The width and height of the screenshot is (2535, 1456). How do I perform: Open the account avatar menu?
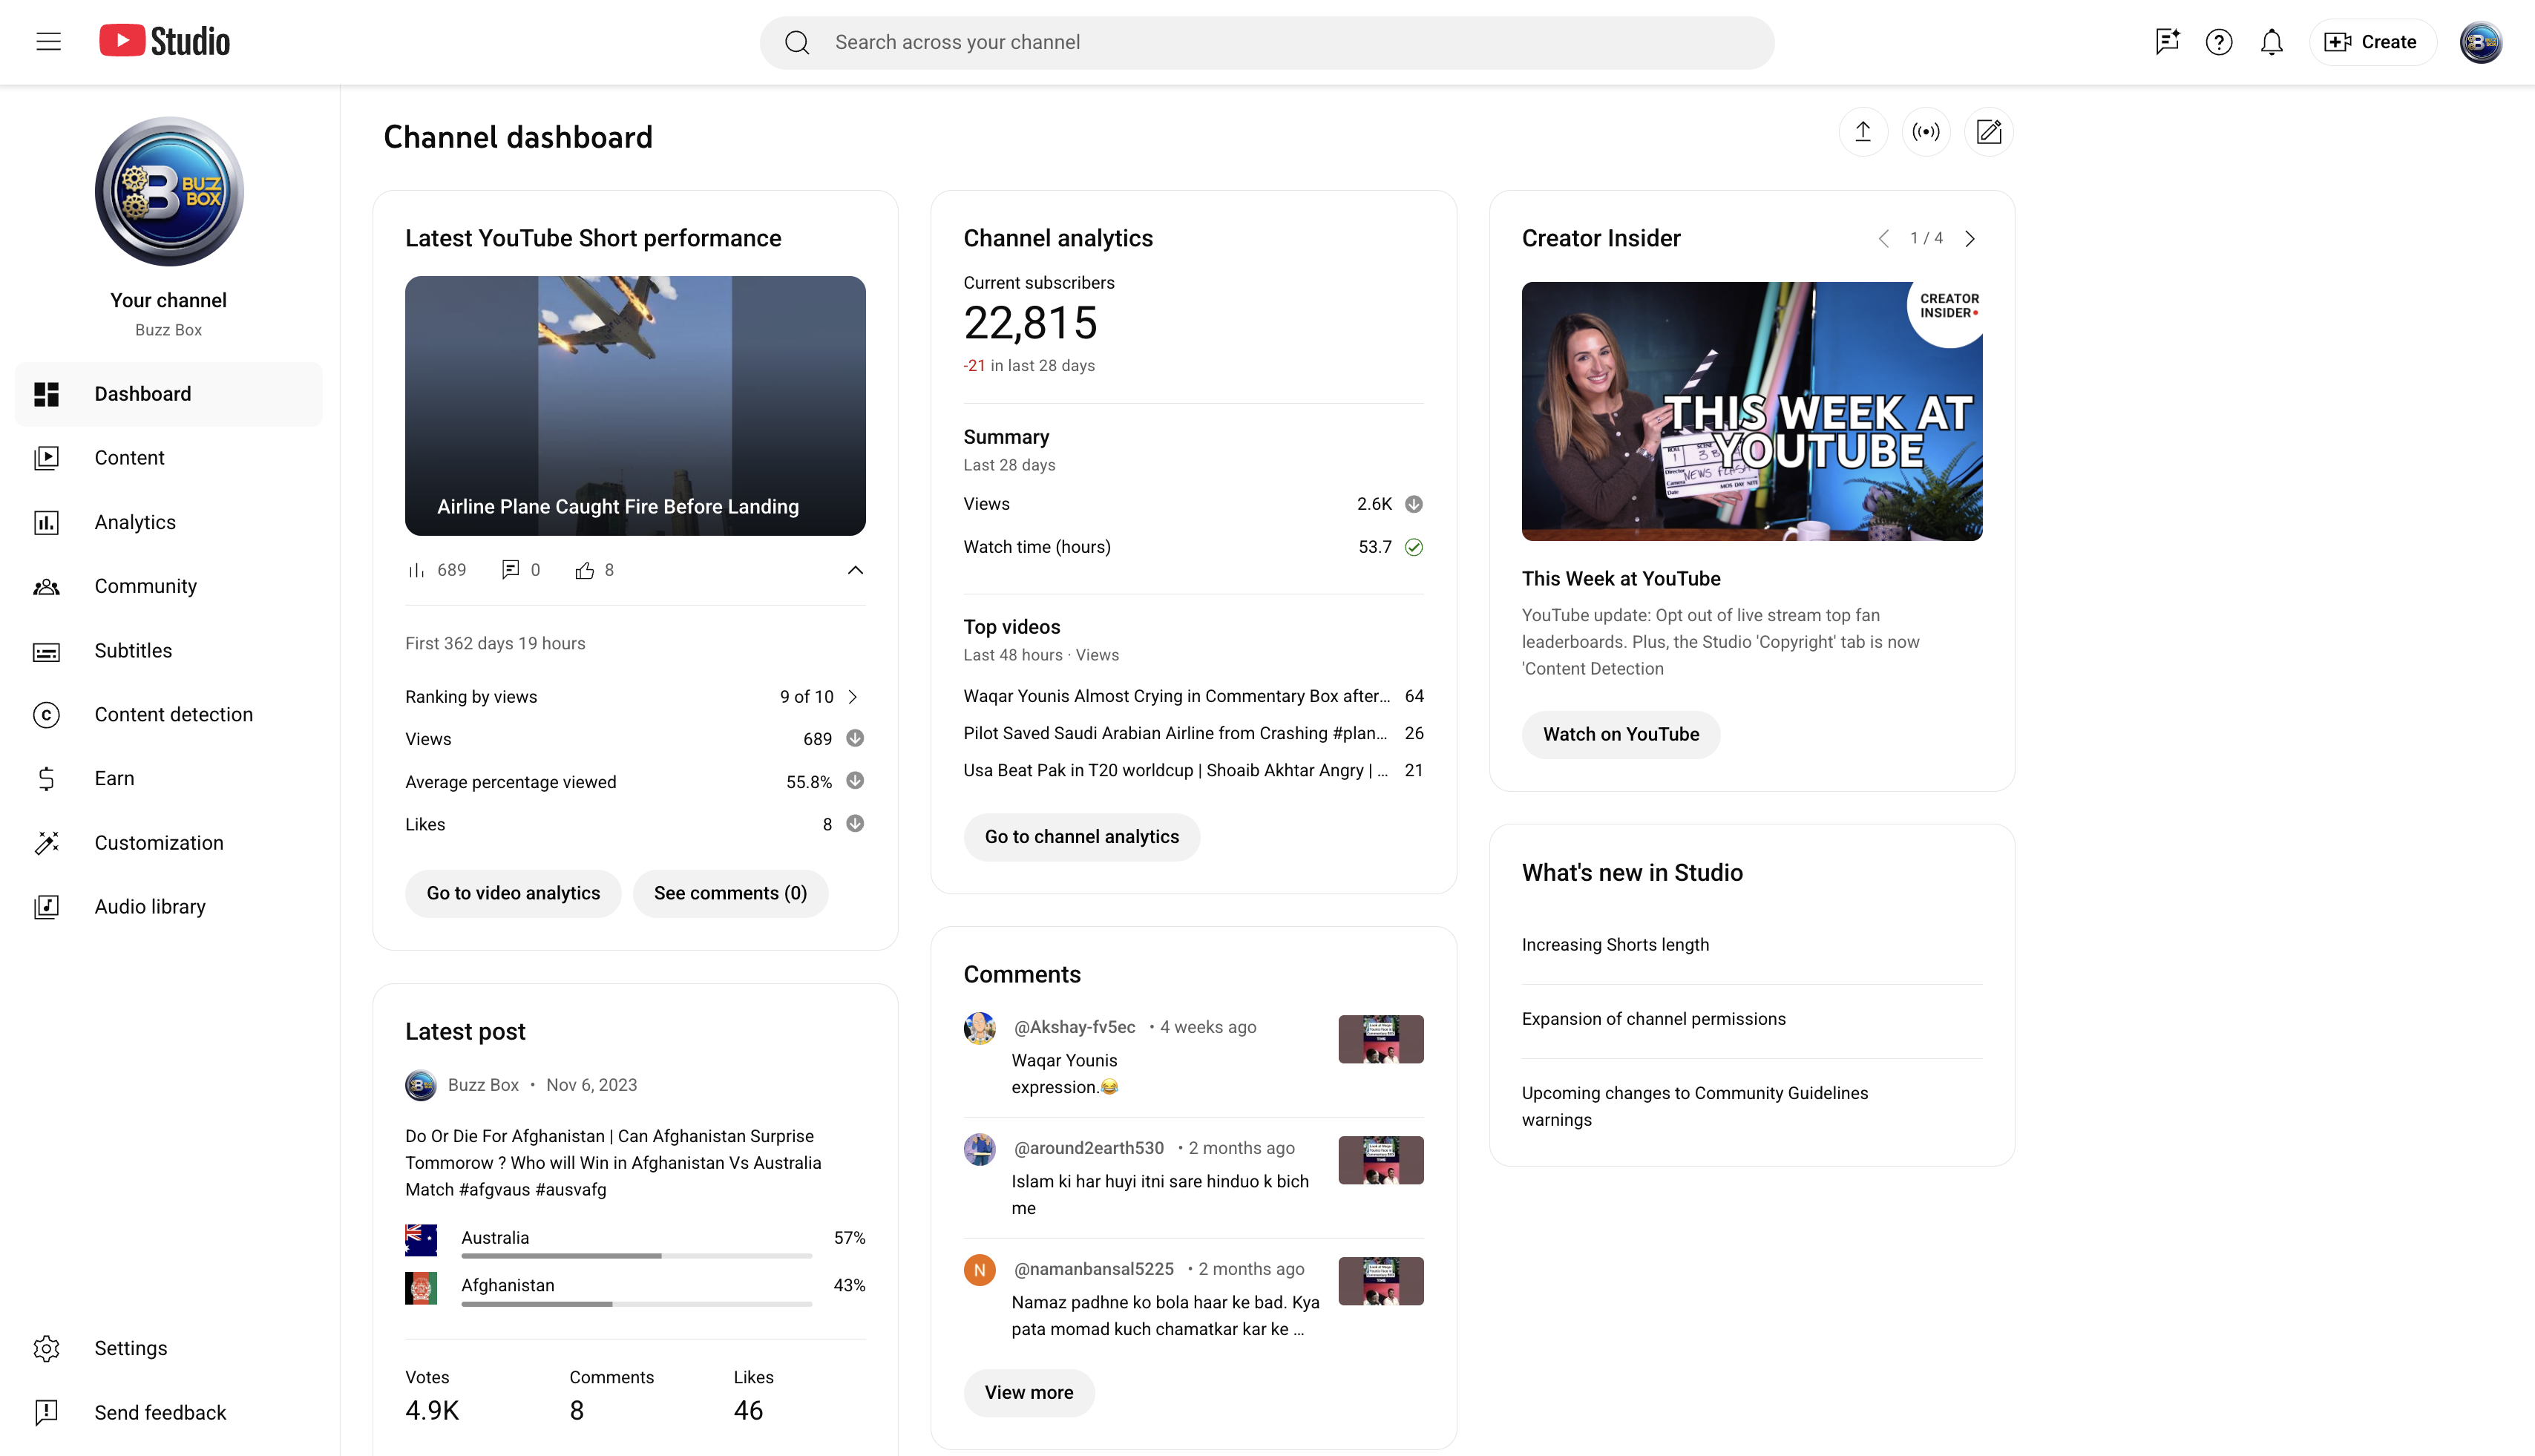[x=2480, y=42]
